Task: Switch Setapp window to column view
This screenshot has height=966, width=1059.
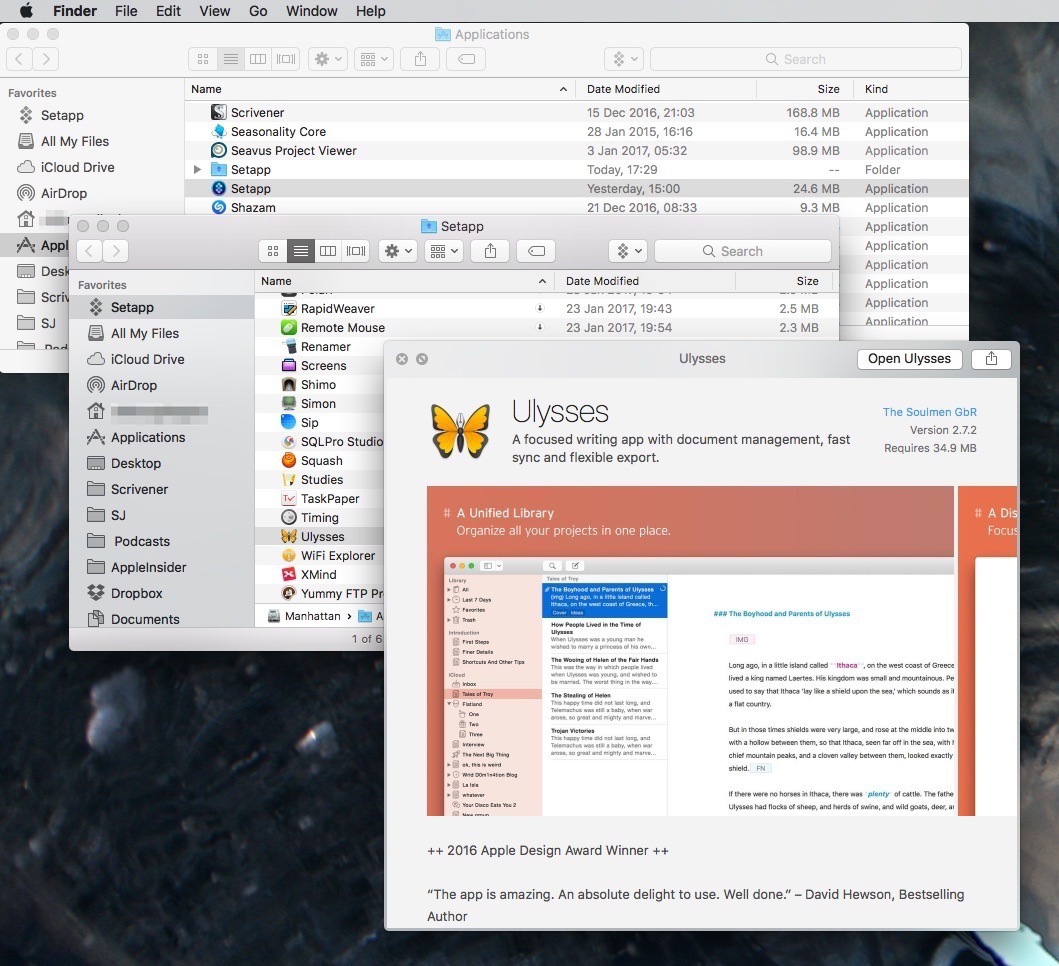Action: click(328, 251)
